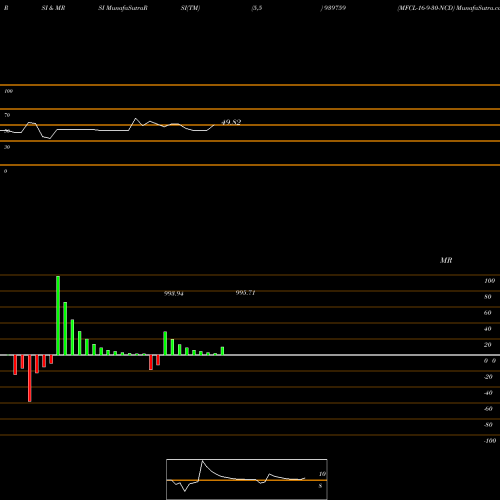Click the MR axis label '-40'

pos(488,393)
